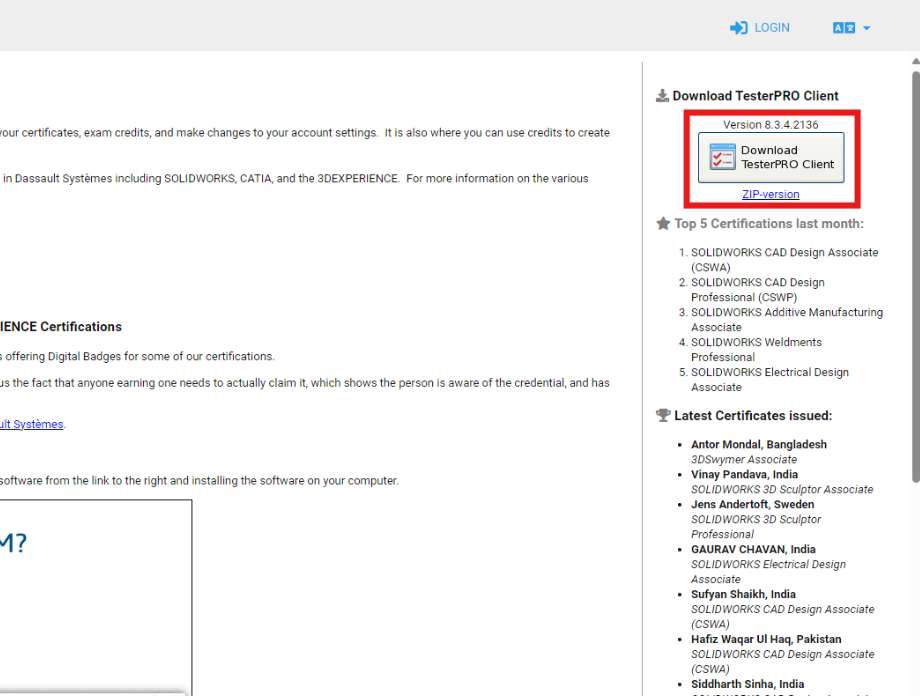Open the language selector dropdown
This screenshot has width=920, height=696.
pyautogui.click(x=851, y=28)
